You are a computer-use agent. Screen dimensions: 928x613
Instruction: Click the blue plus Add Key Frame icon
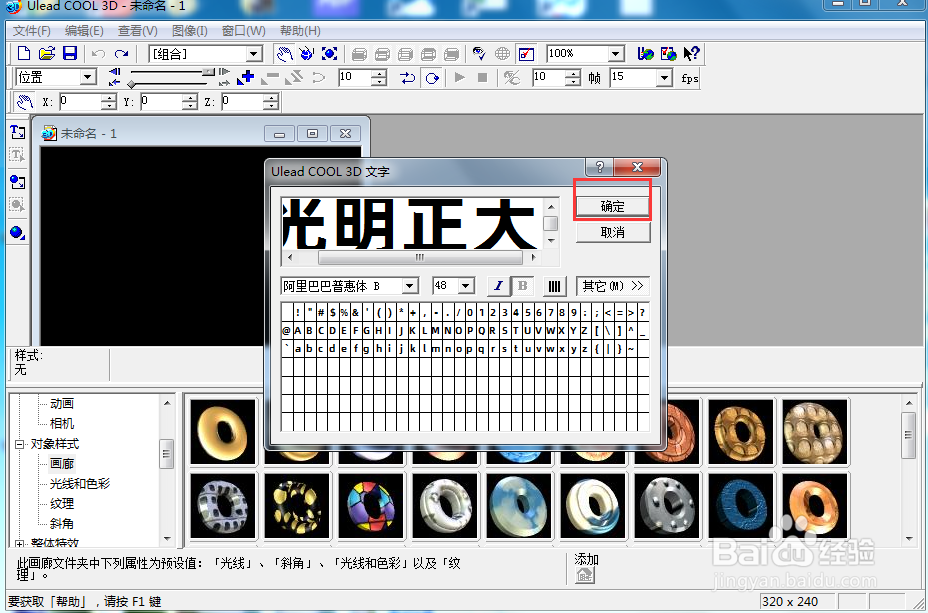point(245,78)
